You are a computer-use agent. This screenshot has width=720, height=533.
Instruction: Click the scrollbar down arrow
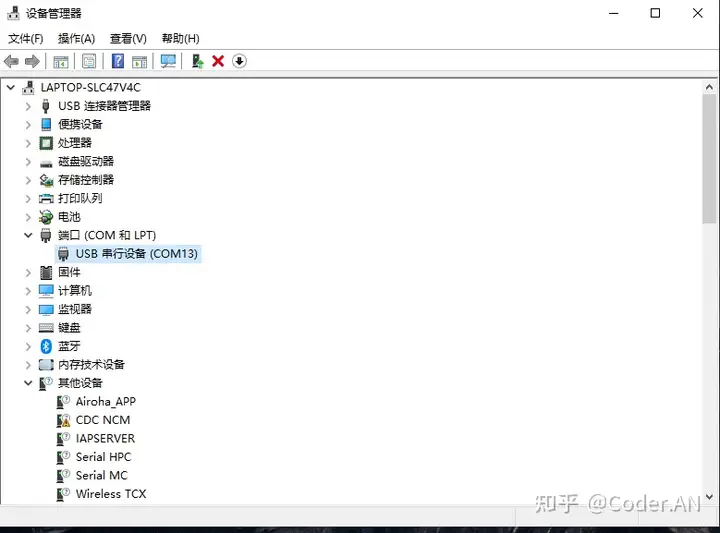[709, 497]
